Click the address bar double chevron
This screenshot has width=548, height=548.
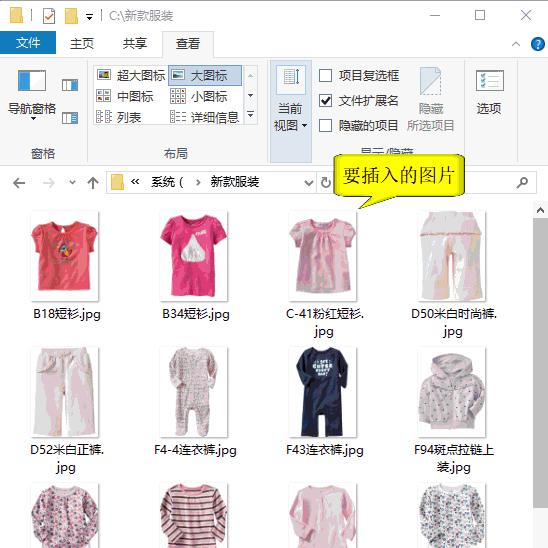pos(135,182)
